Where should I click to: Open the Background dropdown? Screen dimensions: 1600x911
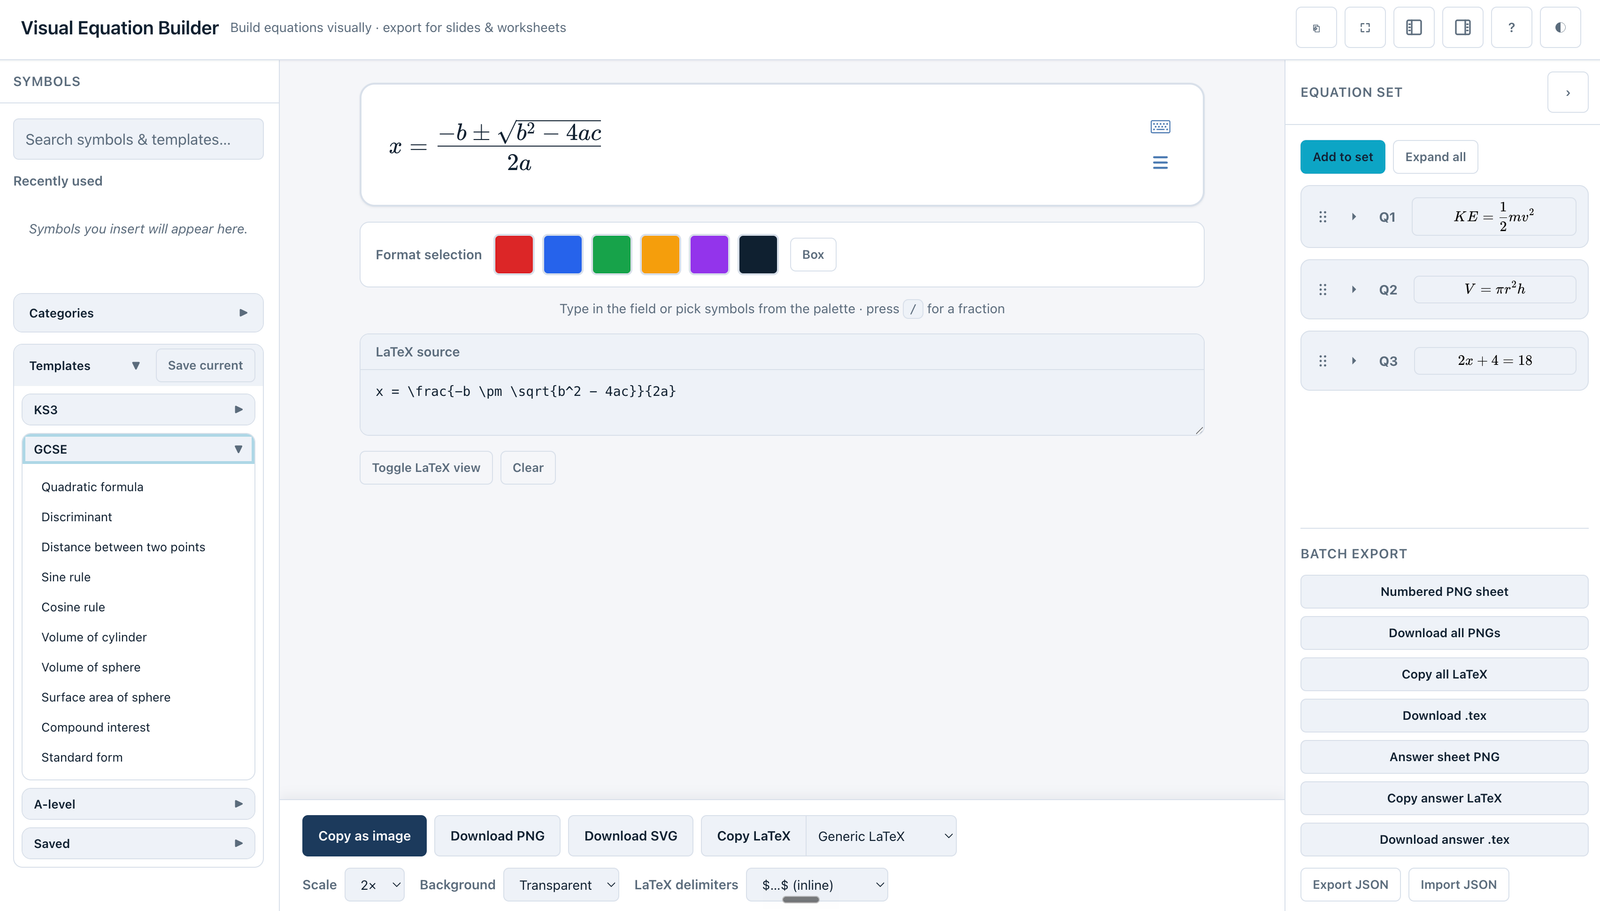coord(561,885)
